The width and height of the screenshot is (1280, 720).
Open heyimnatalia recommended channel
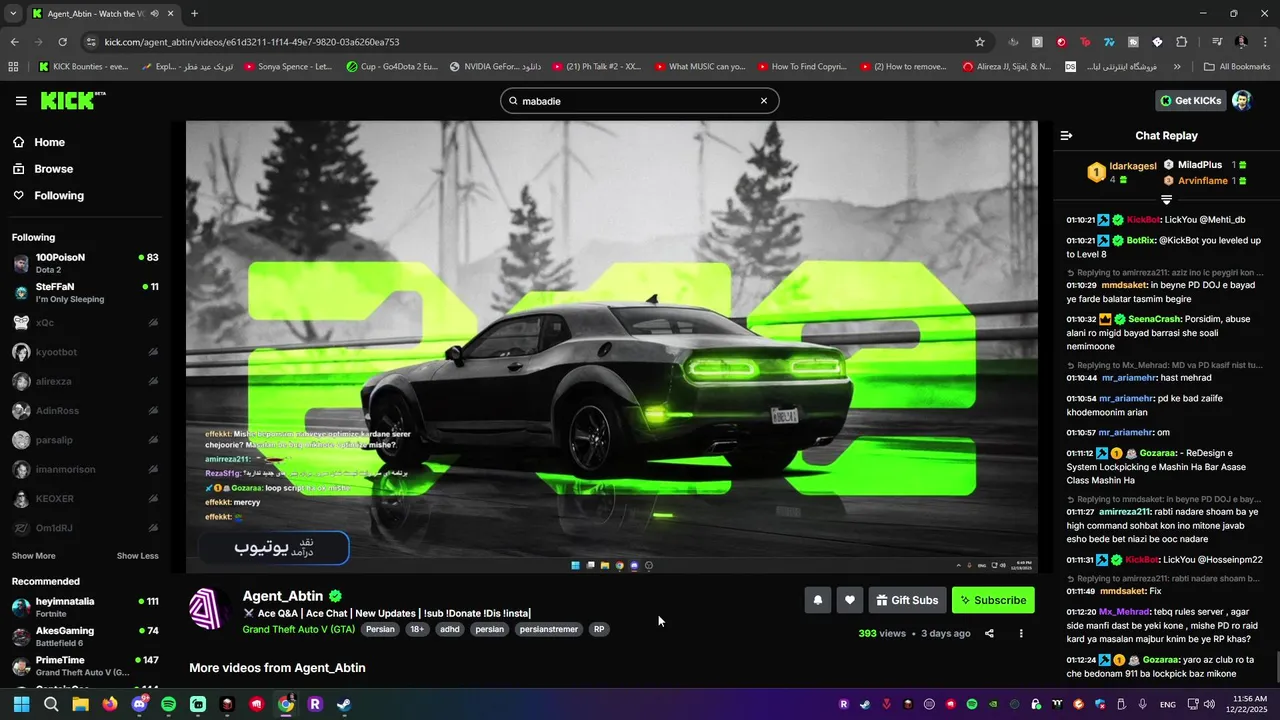coord(85,607)
